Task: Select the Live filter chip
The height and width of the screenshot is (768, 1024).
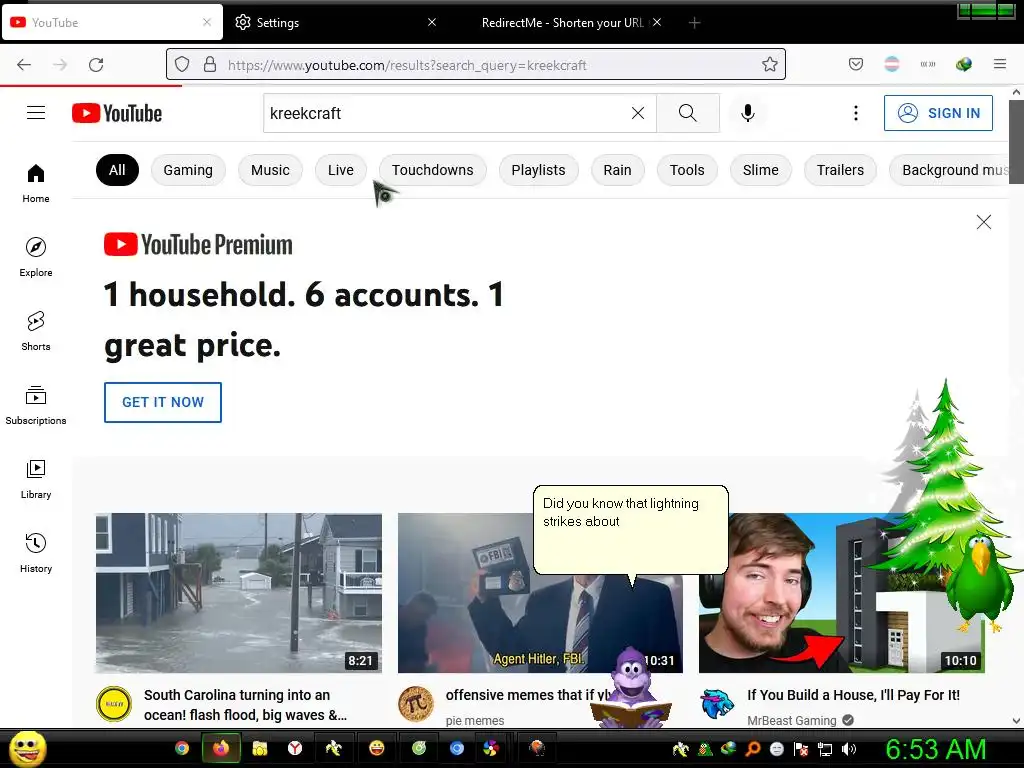Action: point(341,170)
